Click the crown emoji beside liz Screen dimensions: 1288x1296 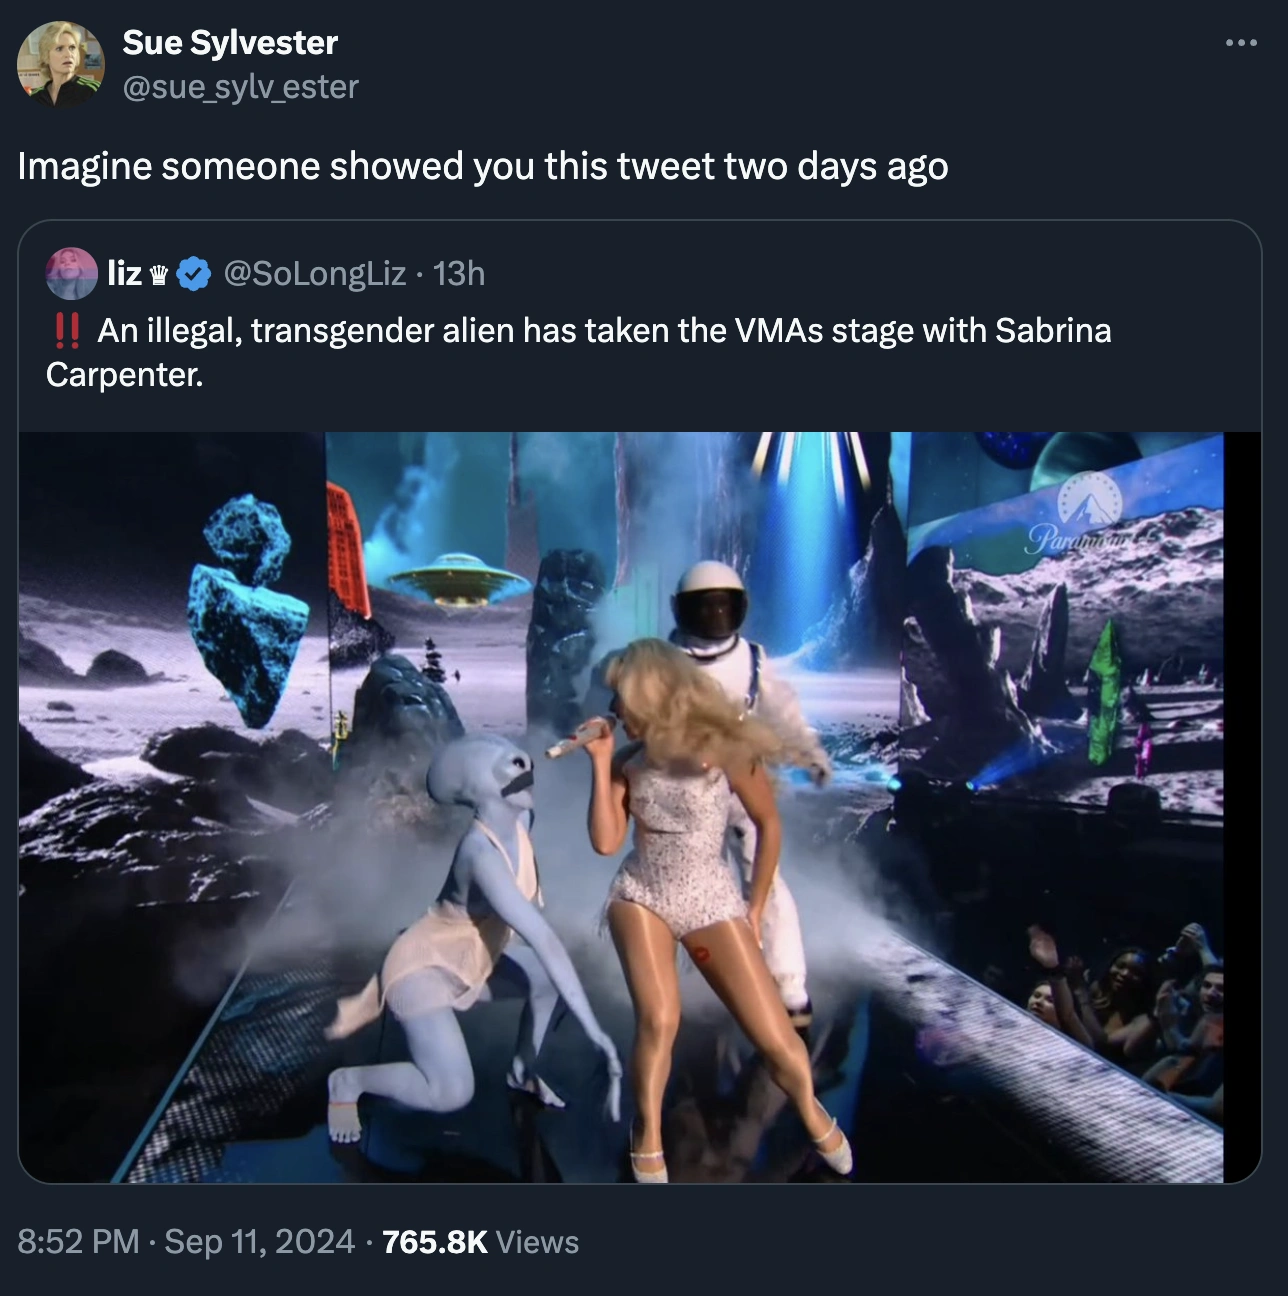[159, 274]
